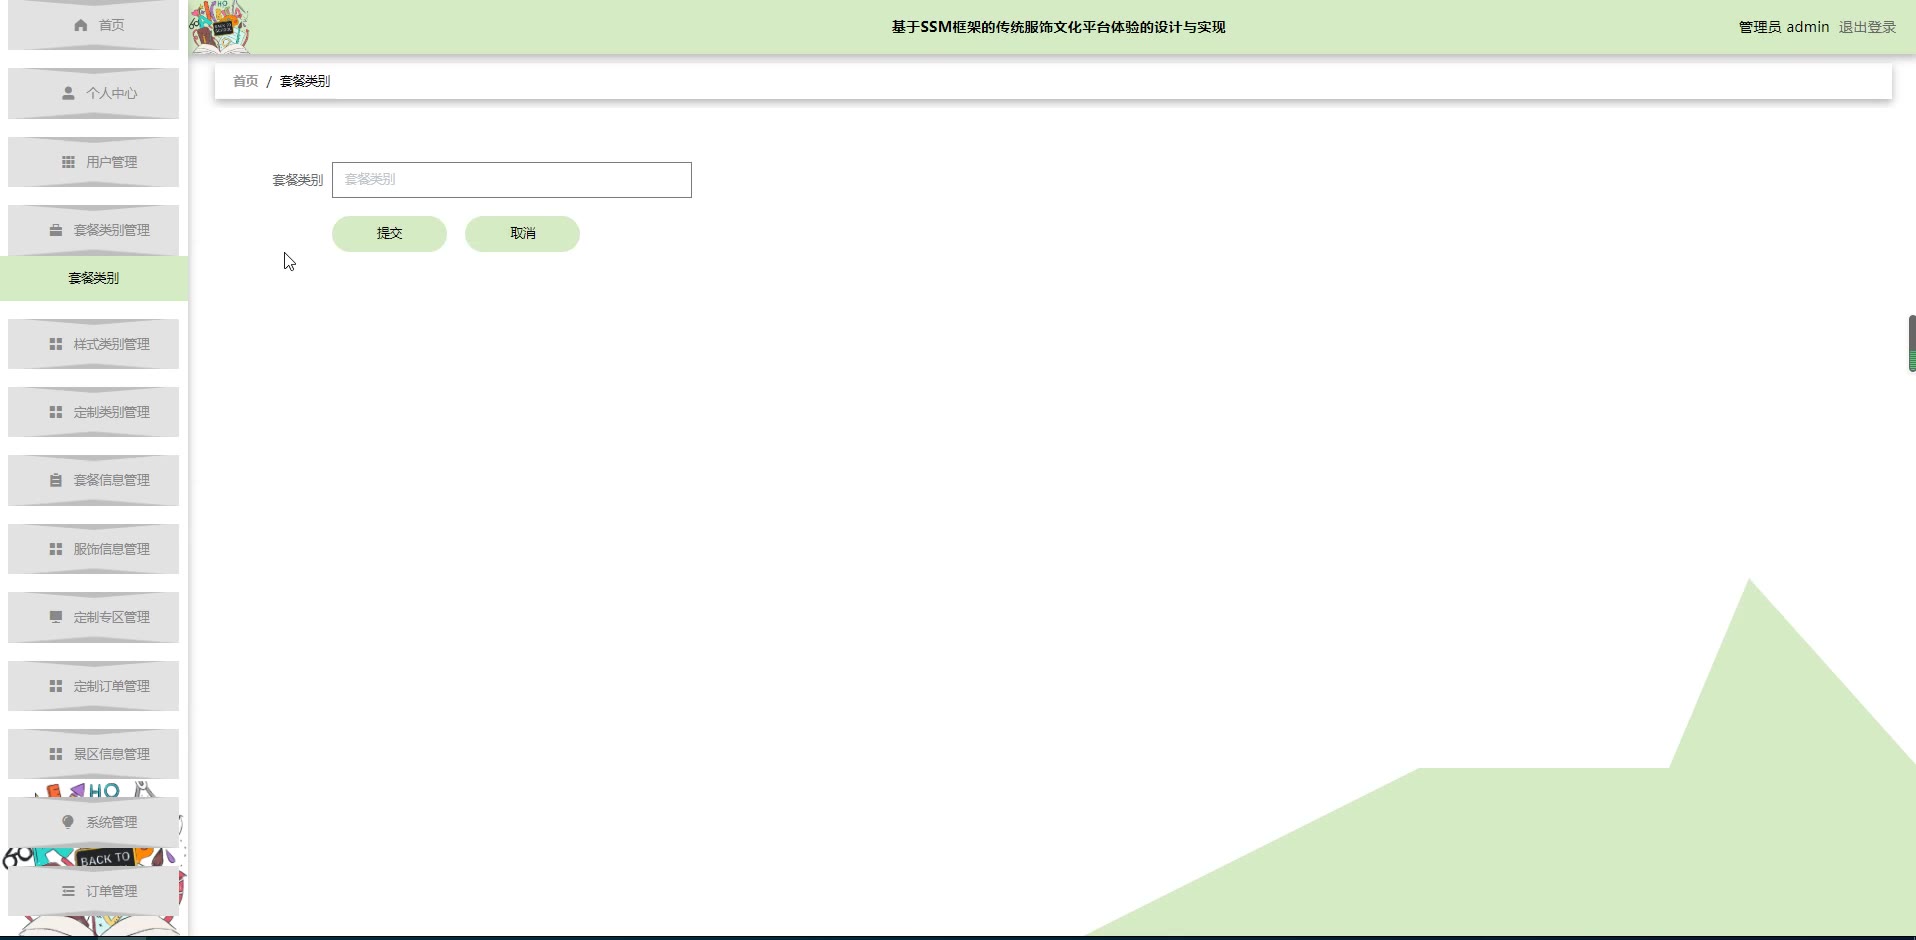Expand 系统管理 menu
Image resolution: width=1916 pixels, height=940 pixels.
94,822
